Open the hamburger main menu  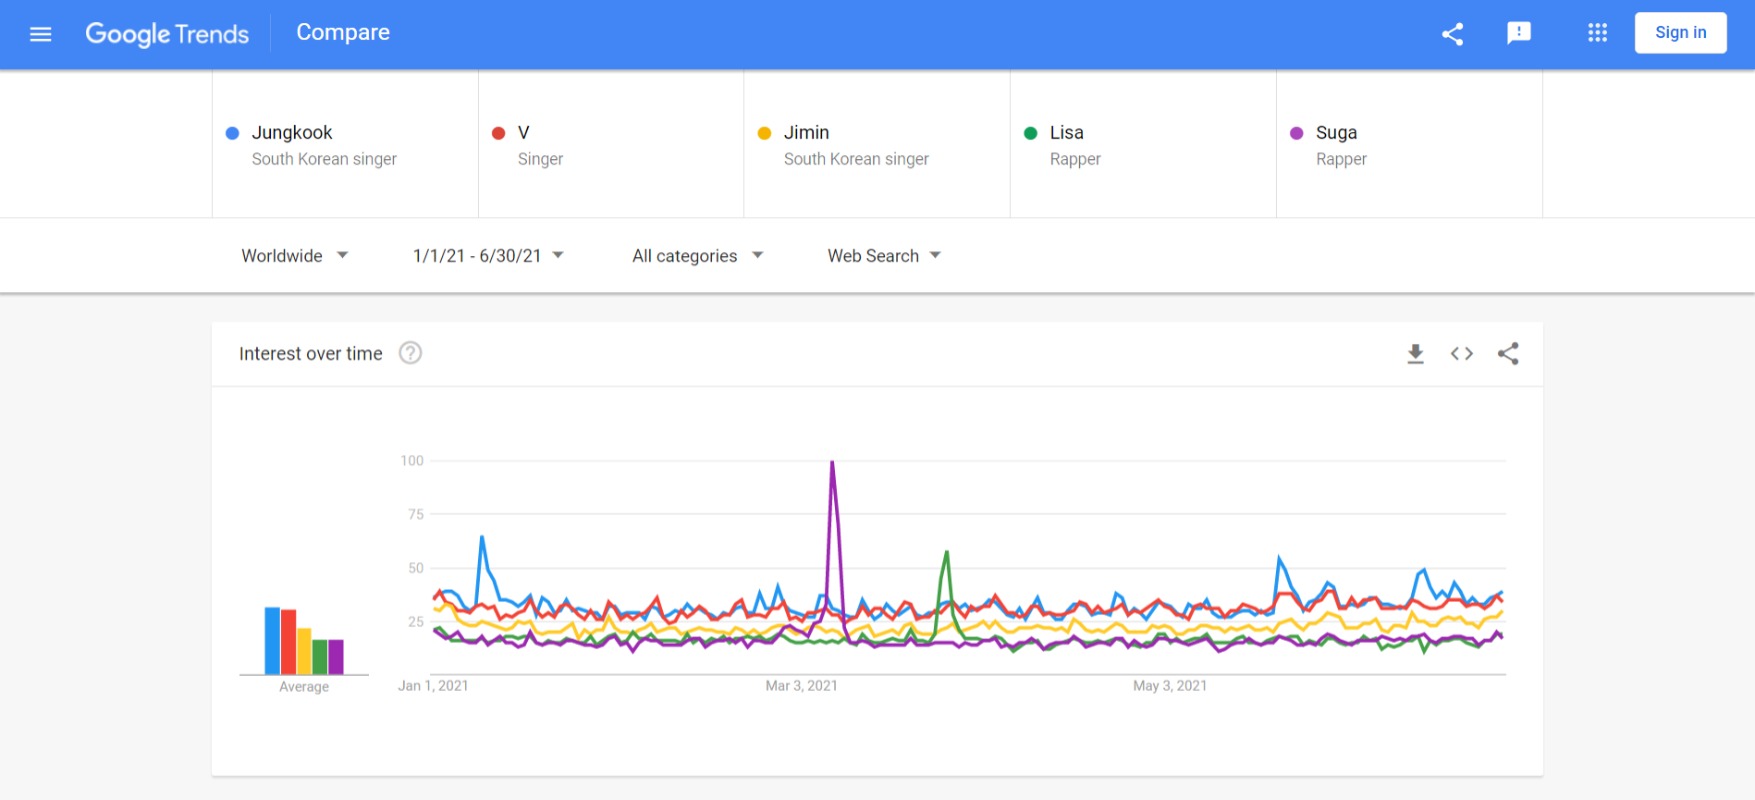coord(41,34)
